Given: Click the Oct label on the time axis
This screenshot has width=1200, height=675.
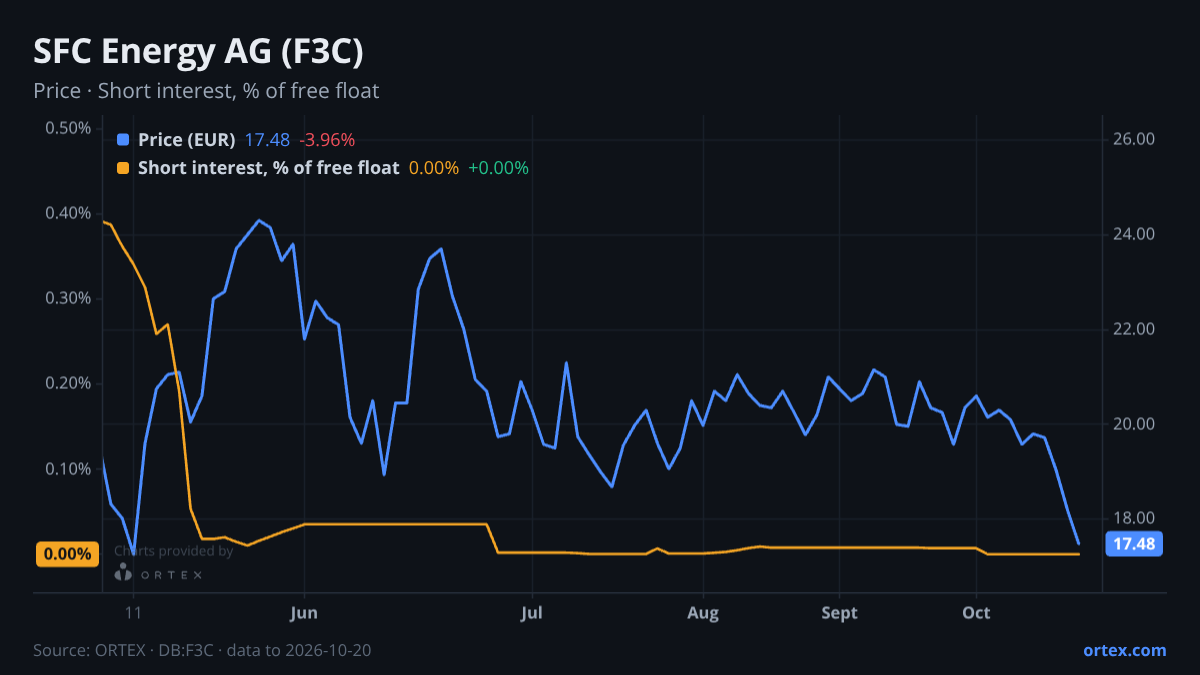Looking at the screenshot, I should (x=976, y=613).
